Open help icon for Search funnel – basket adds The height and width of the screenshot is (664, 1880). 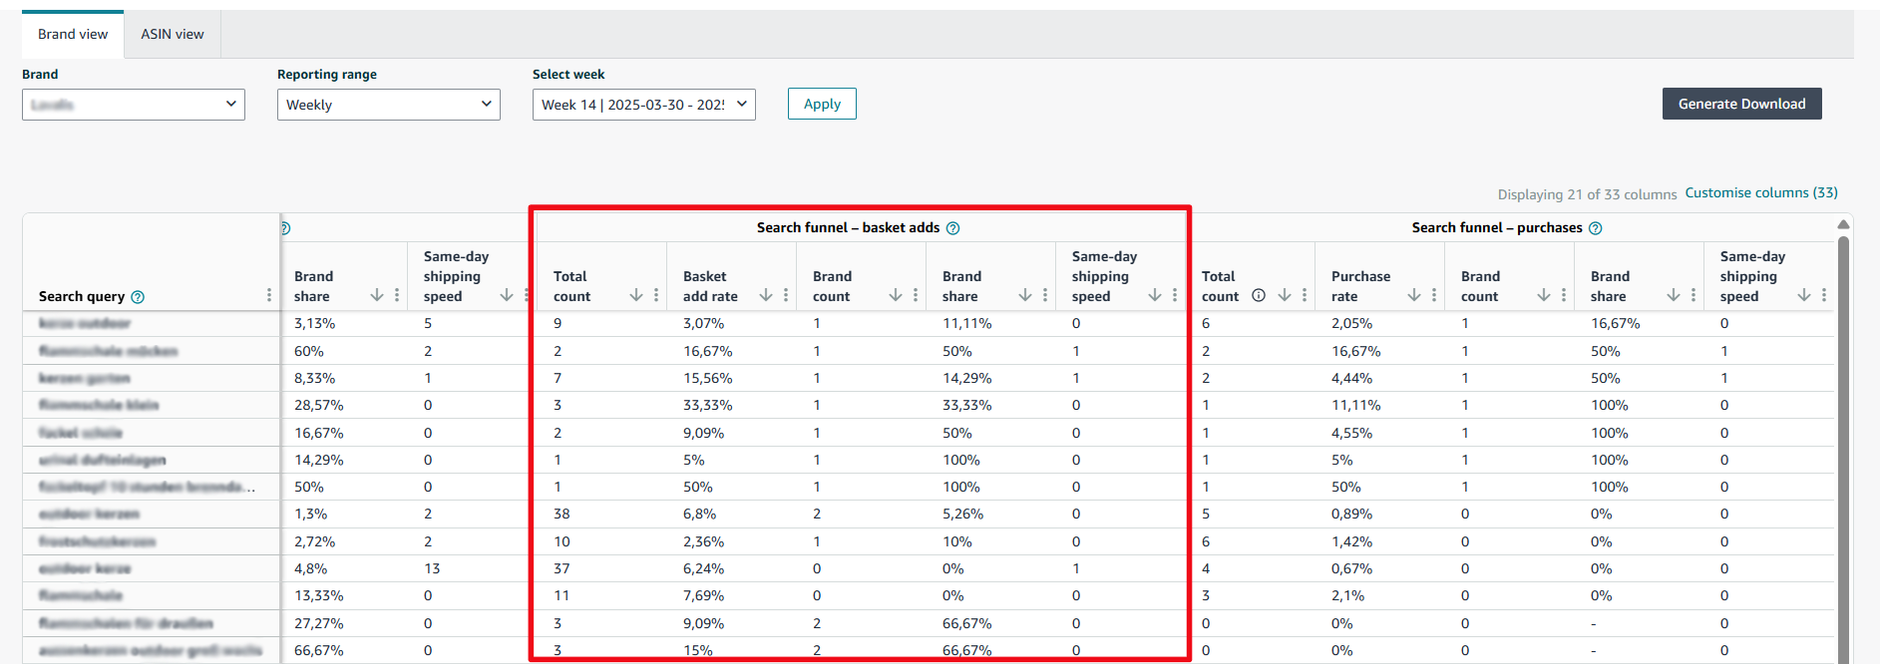pyautogui.click(x=953, y=228)
